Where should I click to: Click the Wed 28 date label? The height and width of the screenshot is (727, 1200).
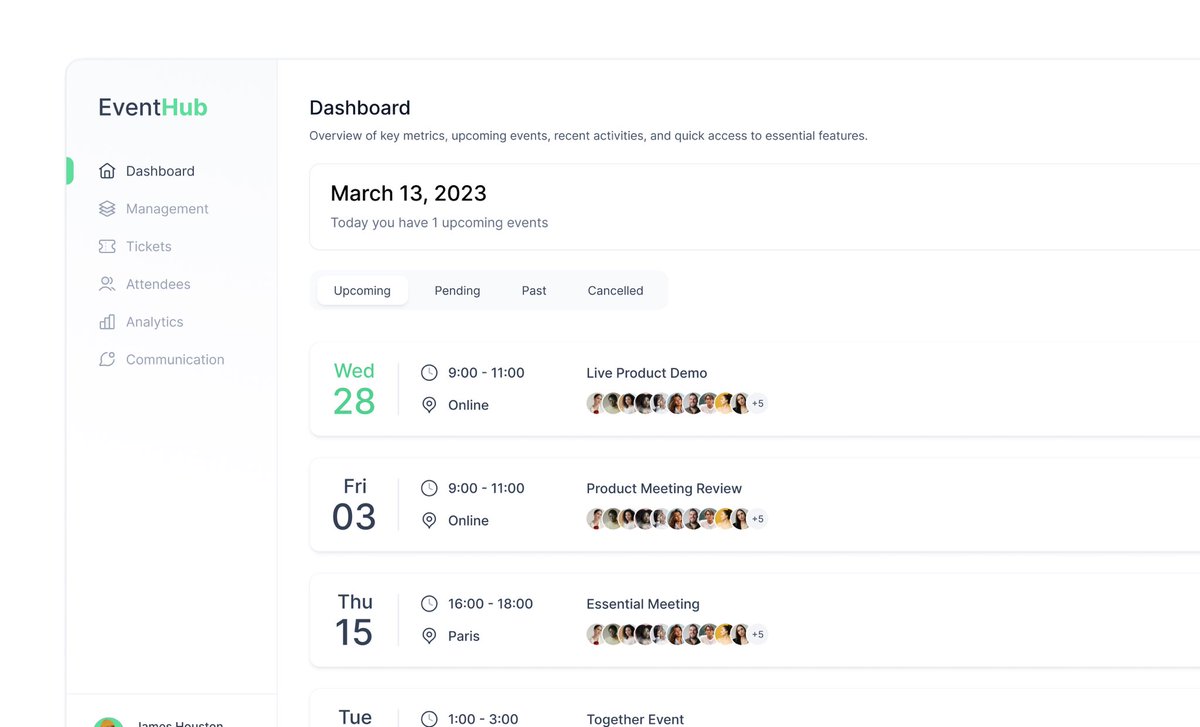coord(354,389)
